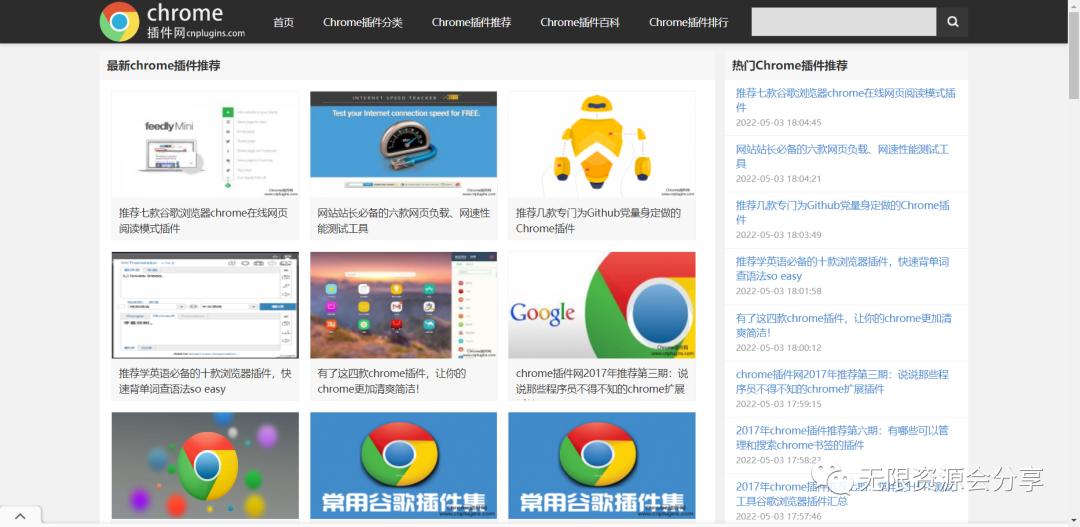Viewport: 1080px width, 527px height.
Task: Open sidebar link 2017年chrome插件推荐第六期
Action: coord(842,438)
